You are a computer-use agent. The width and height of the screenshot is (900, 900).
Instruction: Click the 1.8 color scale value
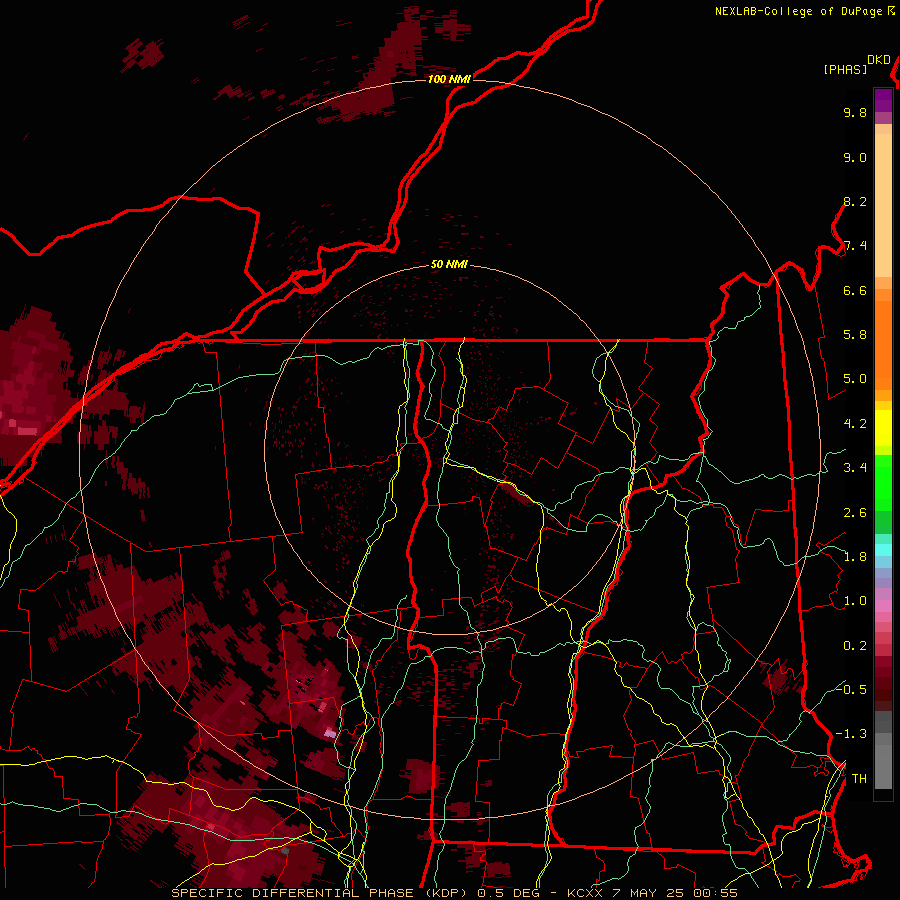(x=855, y=557)
